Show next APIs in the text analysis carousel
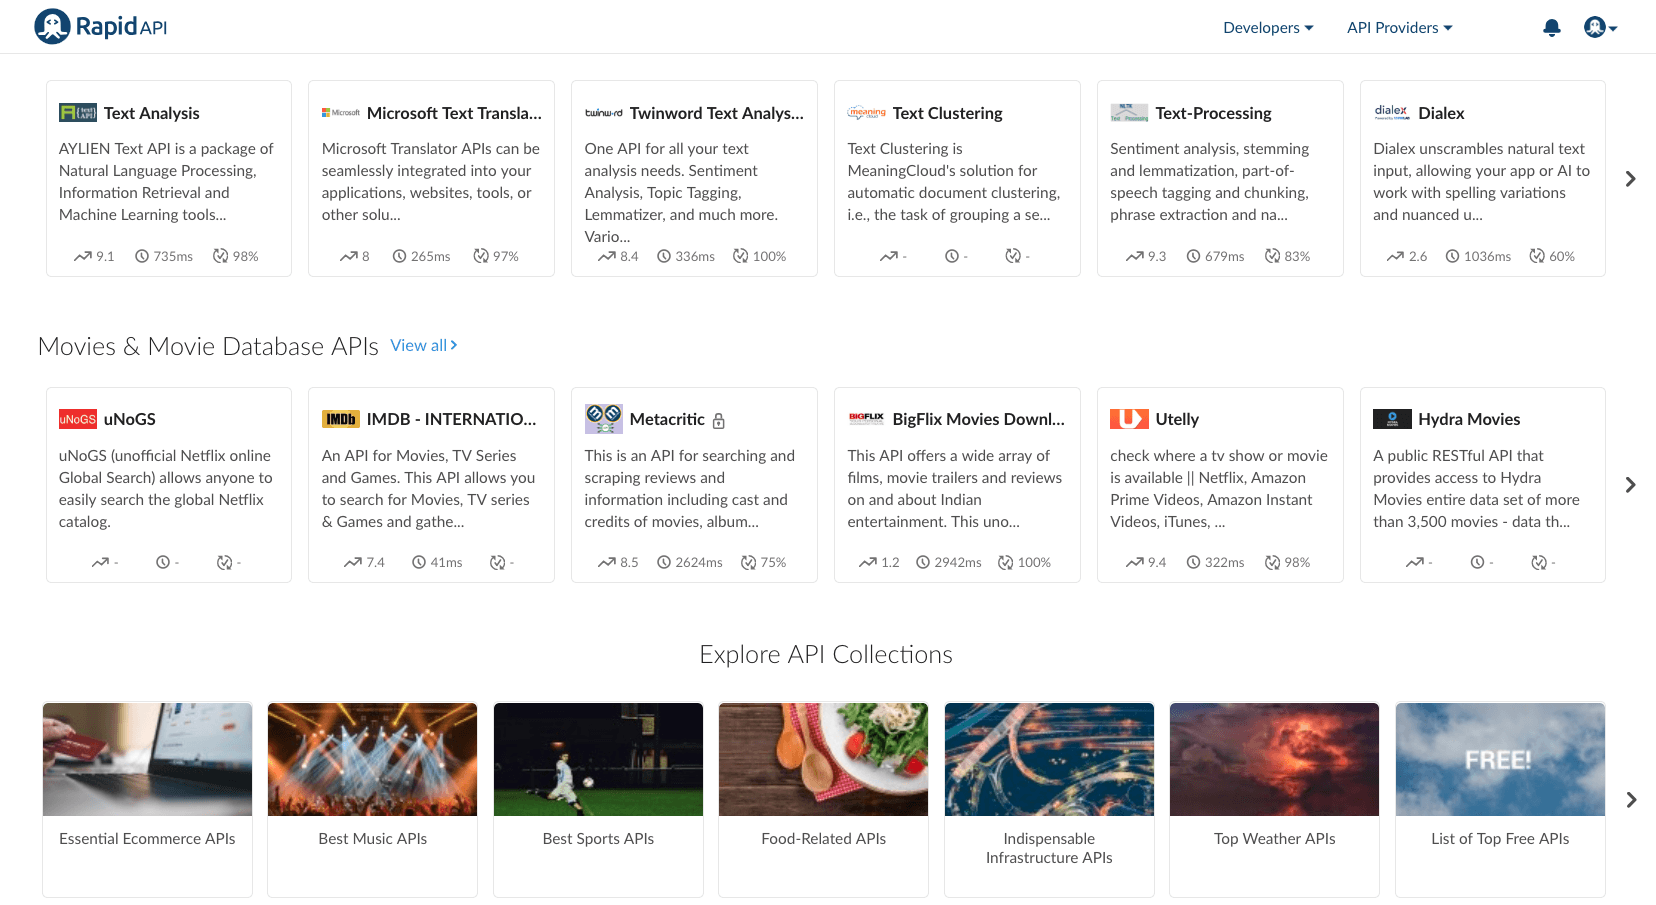1656x905 pixels. (x=1631, y=179)
